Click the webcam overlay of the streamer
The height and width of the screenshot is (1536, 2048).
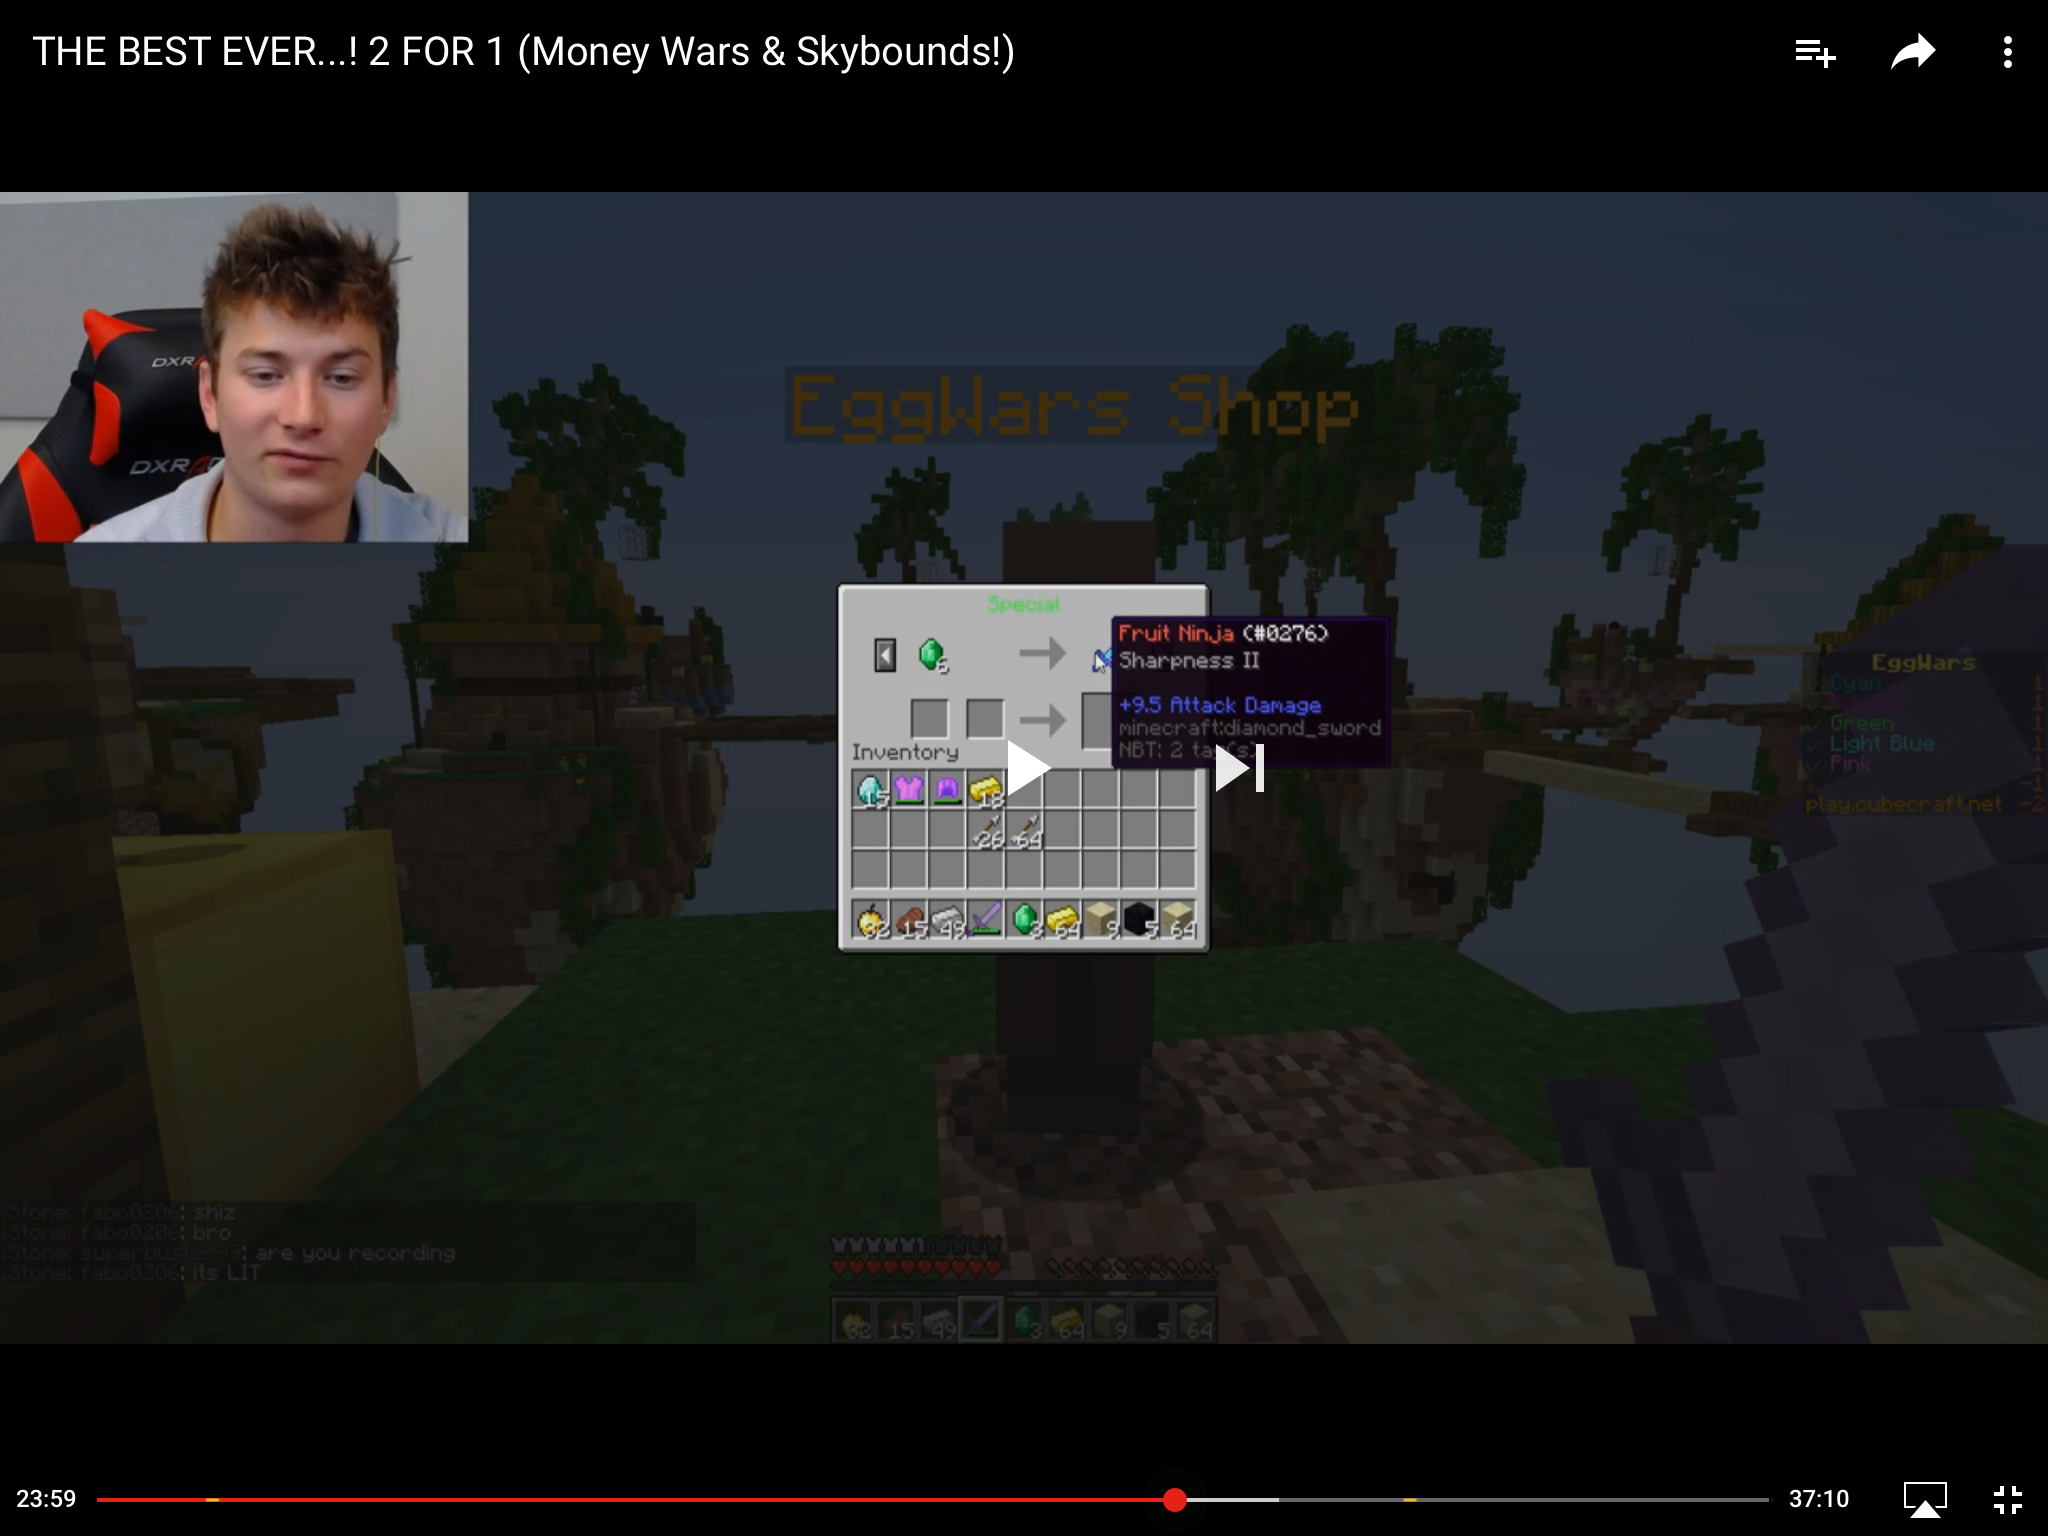(234, 367)
